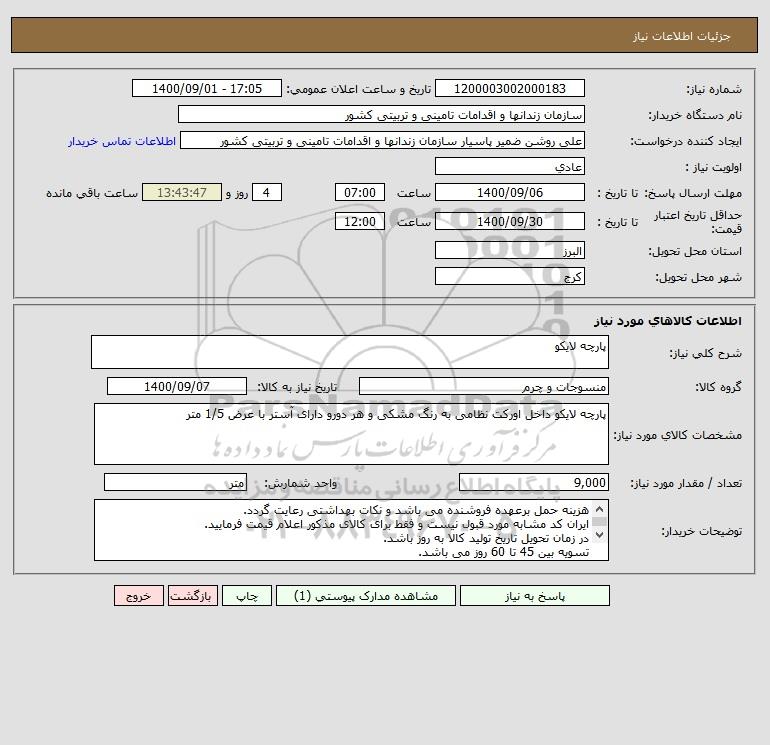The width and height of the screenshot is (770, 745).
Task: Click the priority field 'عادي'
Action: [510, 166]
